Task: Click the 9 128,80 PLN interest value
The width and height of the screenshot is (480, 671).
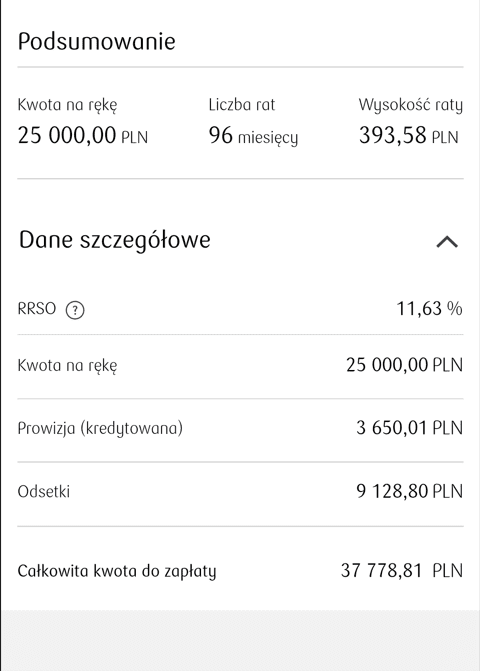Action: 409,491
